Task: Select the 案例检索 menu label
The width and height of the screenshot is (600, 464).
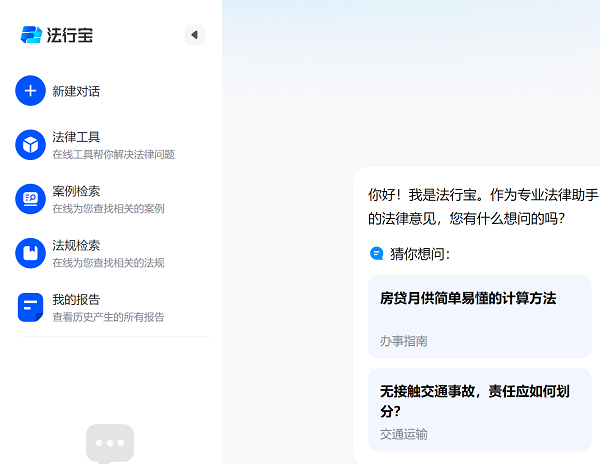Action: 76,191
